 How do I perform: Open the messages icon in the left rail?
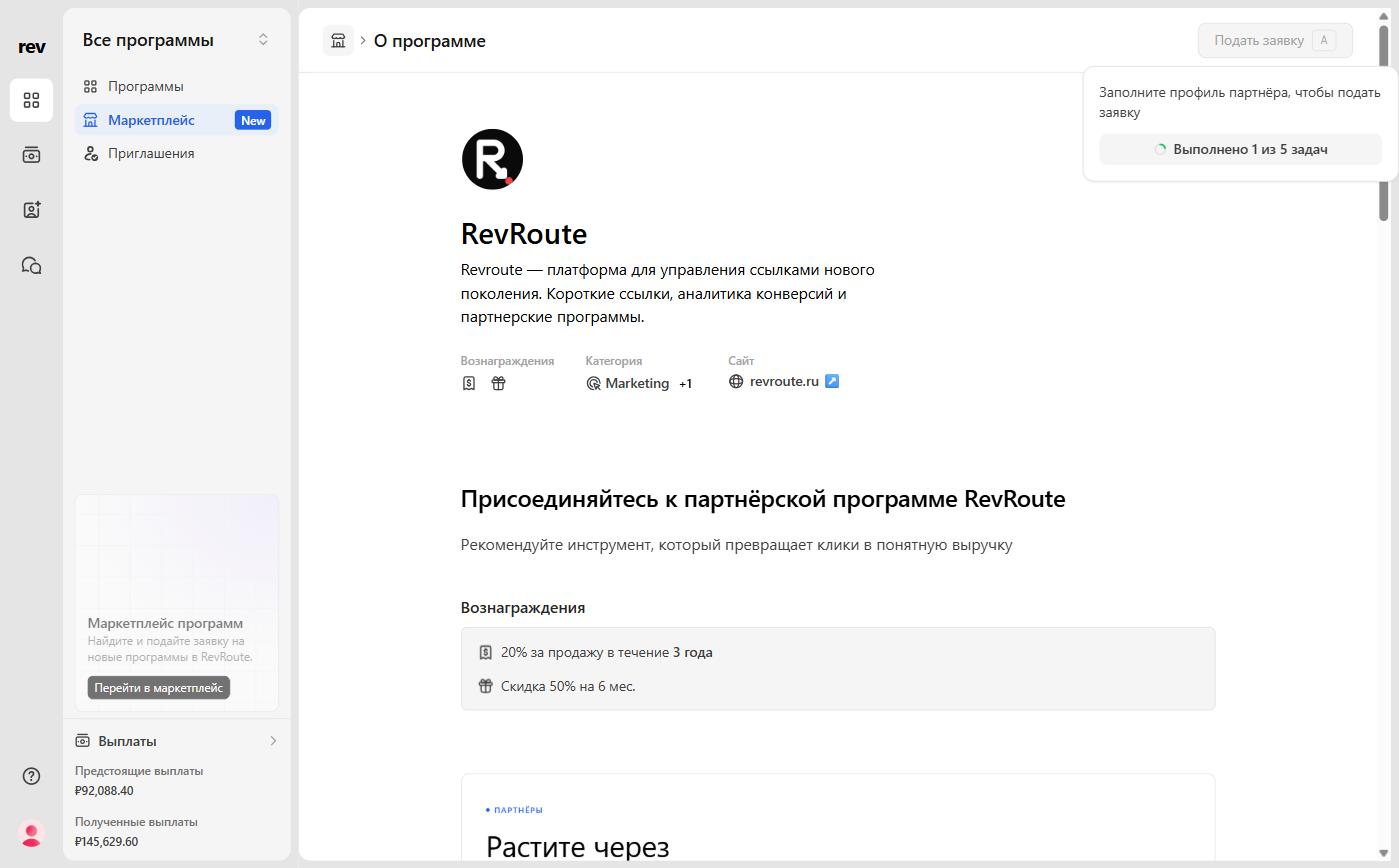tap(31, 265)
